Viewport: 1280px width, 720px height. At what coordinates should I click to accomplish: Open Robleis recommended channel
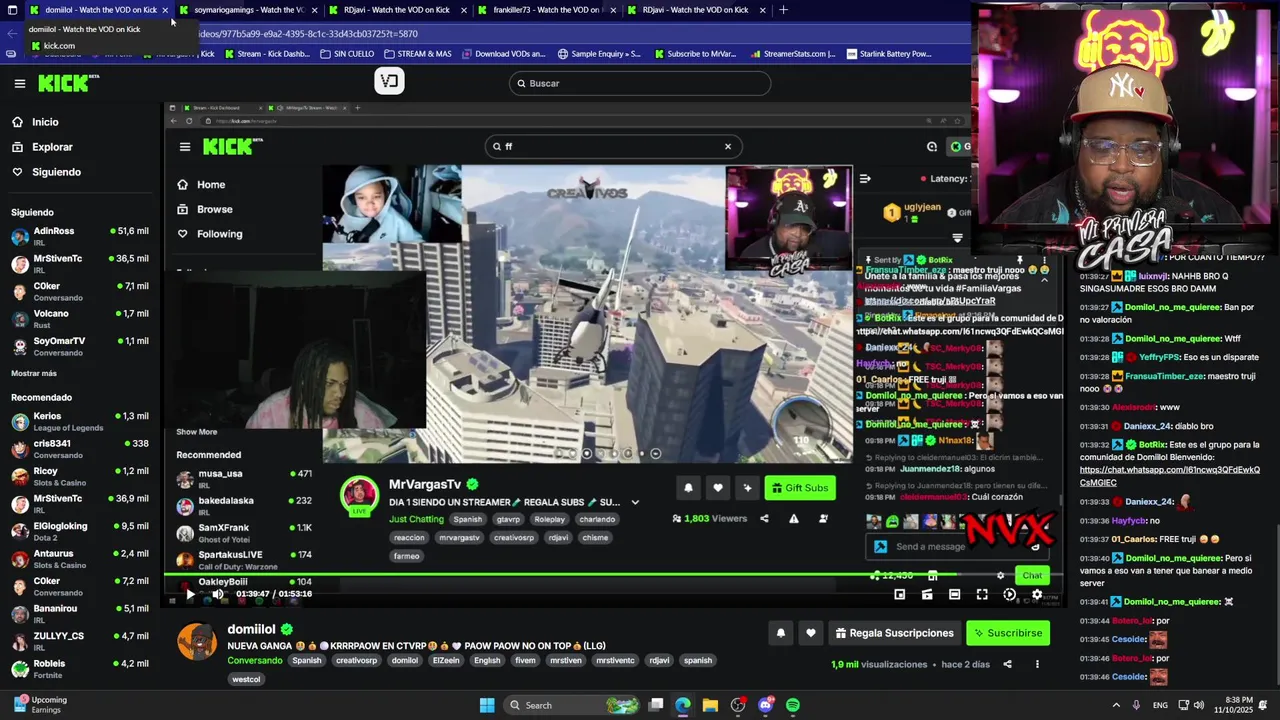click(x=80, y=668)
